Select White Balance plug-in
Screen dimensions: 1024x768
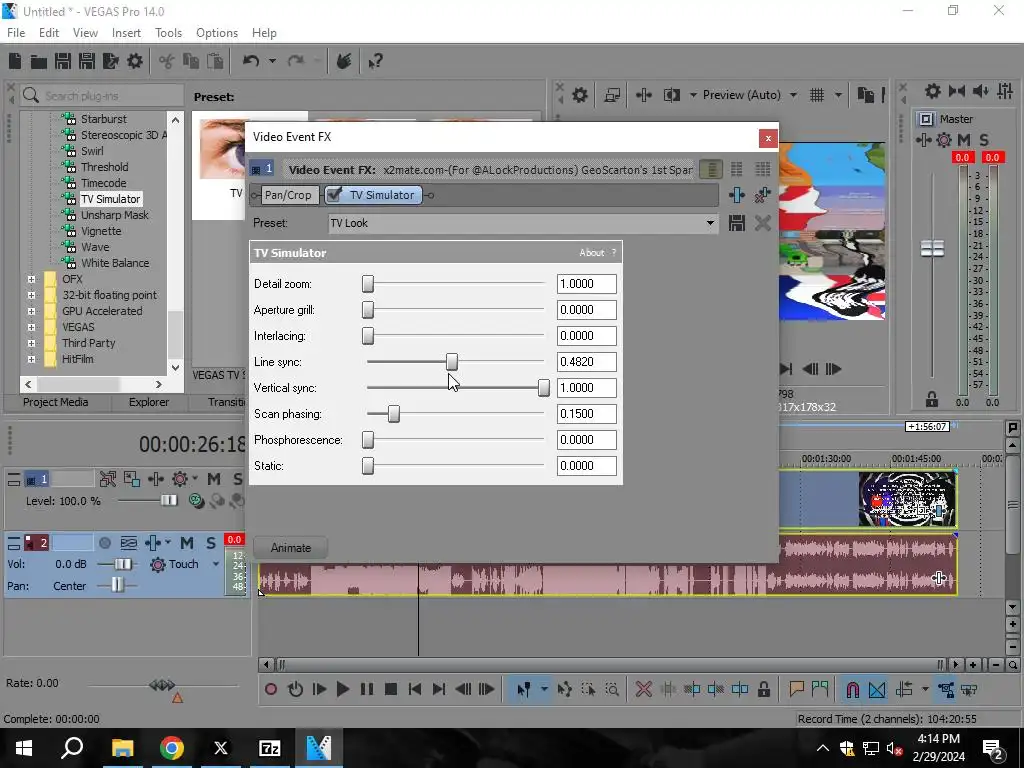pyautogui.click(x=115, y=263)
